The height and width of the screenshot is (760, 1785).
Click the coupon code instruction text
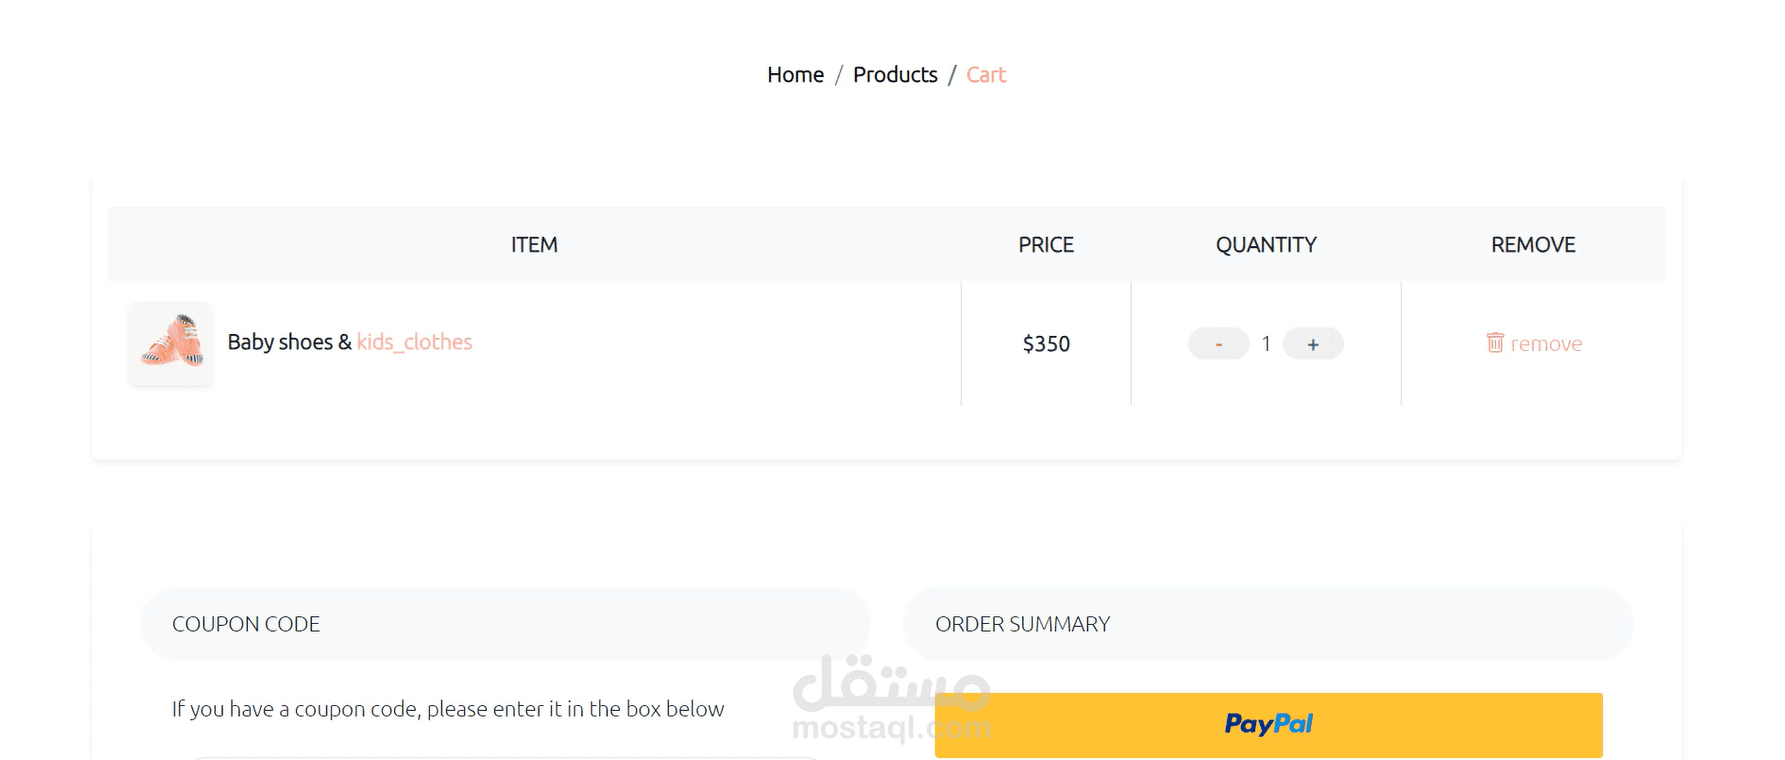pos(448,709)
